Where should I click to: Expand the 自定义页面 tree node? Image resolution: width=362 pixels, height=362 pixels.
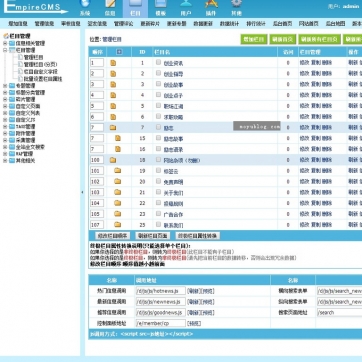click(x=5, y=106)
